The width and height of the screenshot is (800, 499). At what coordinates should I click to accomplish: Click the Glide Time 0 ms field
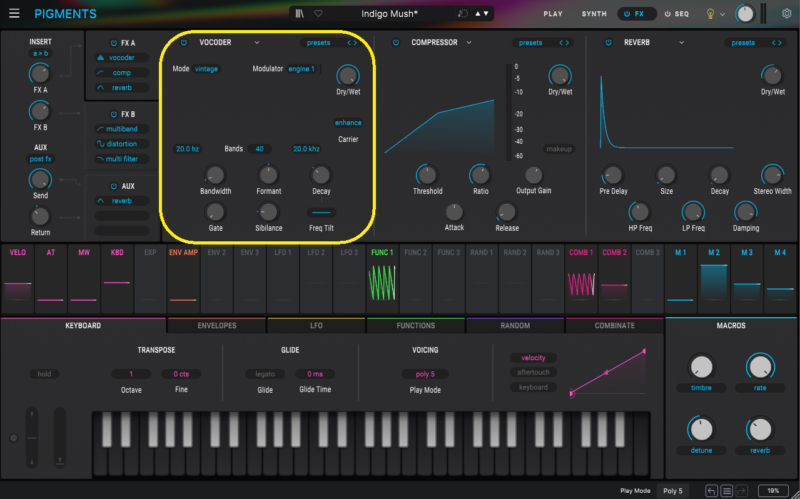[x=315, y=374]
